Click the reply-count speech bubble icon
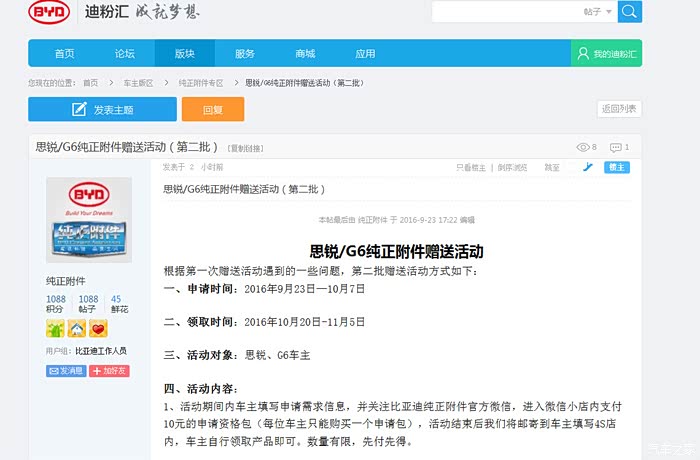The image size is (700, 460). [x=615, y=147]
